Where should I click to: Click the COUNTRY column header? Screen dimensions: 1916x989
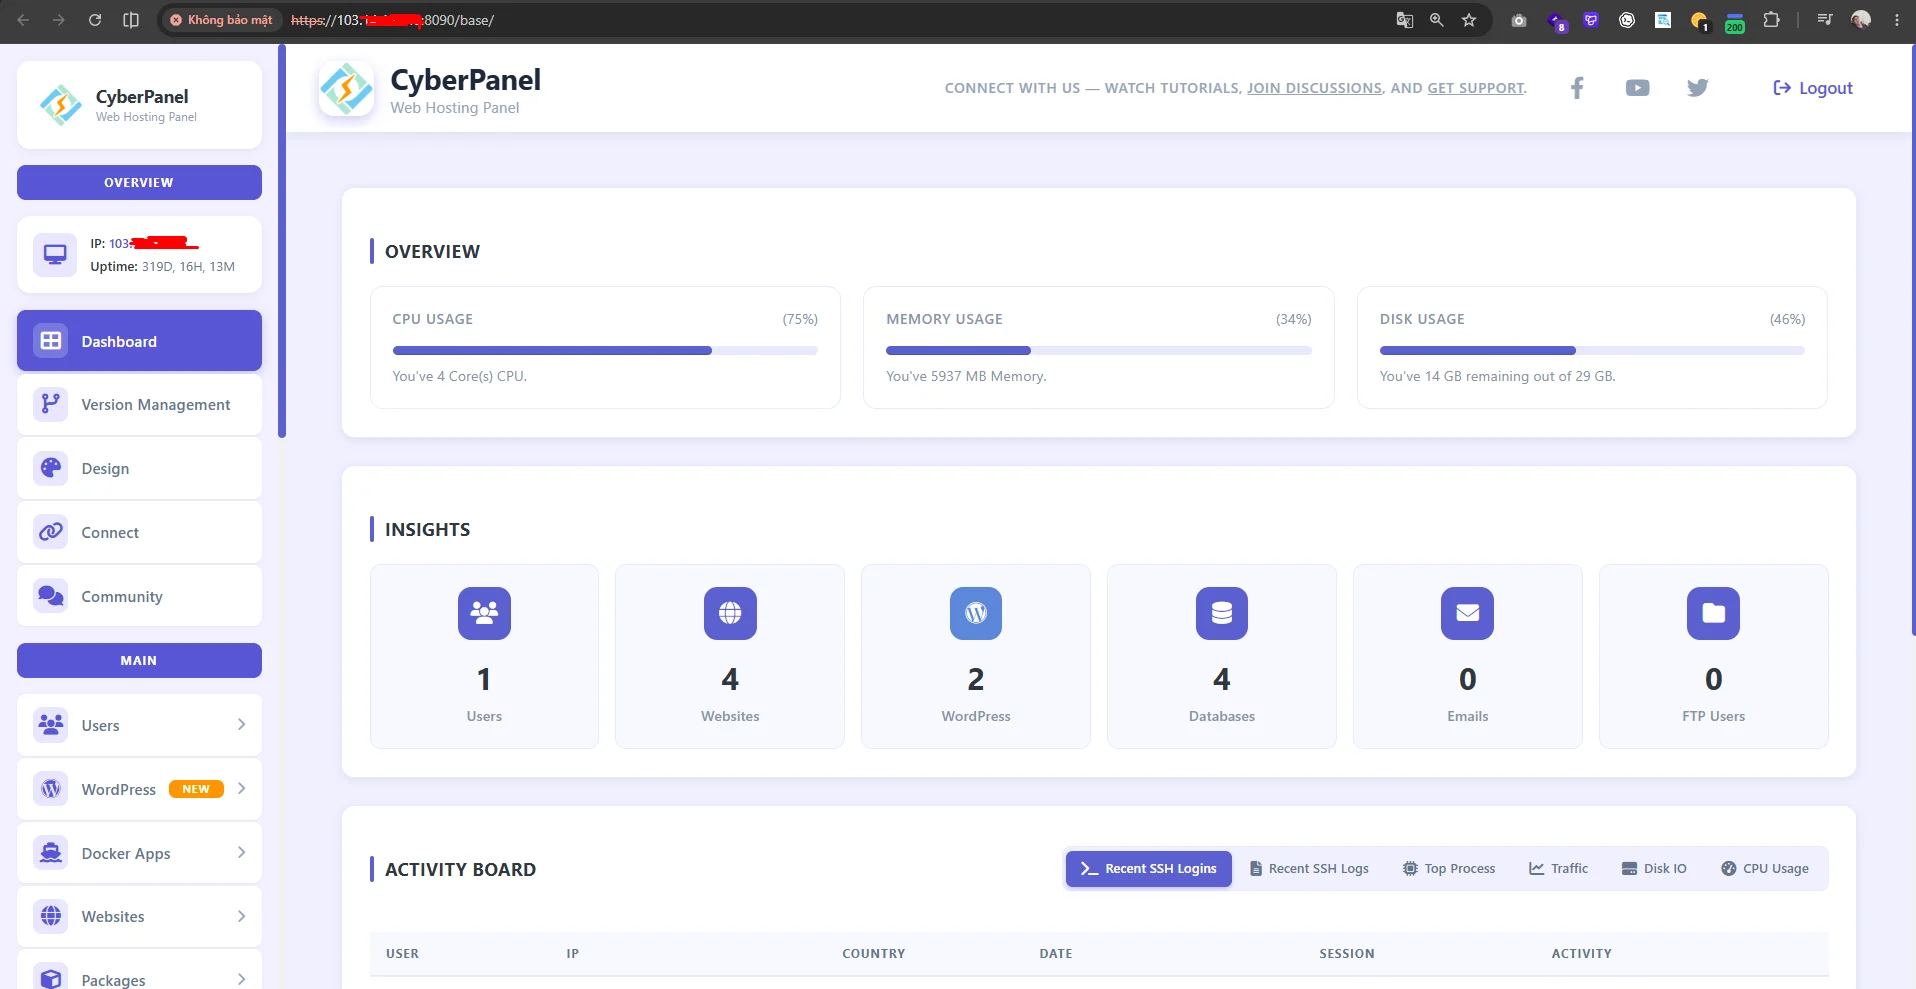pos(874,954)
